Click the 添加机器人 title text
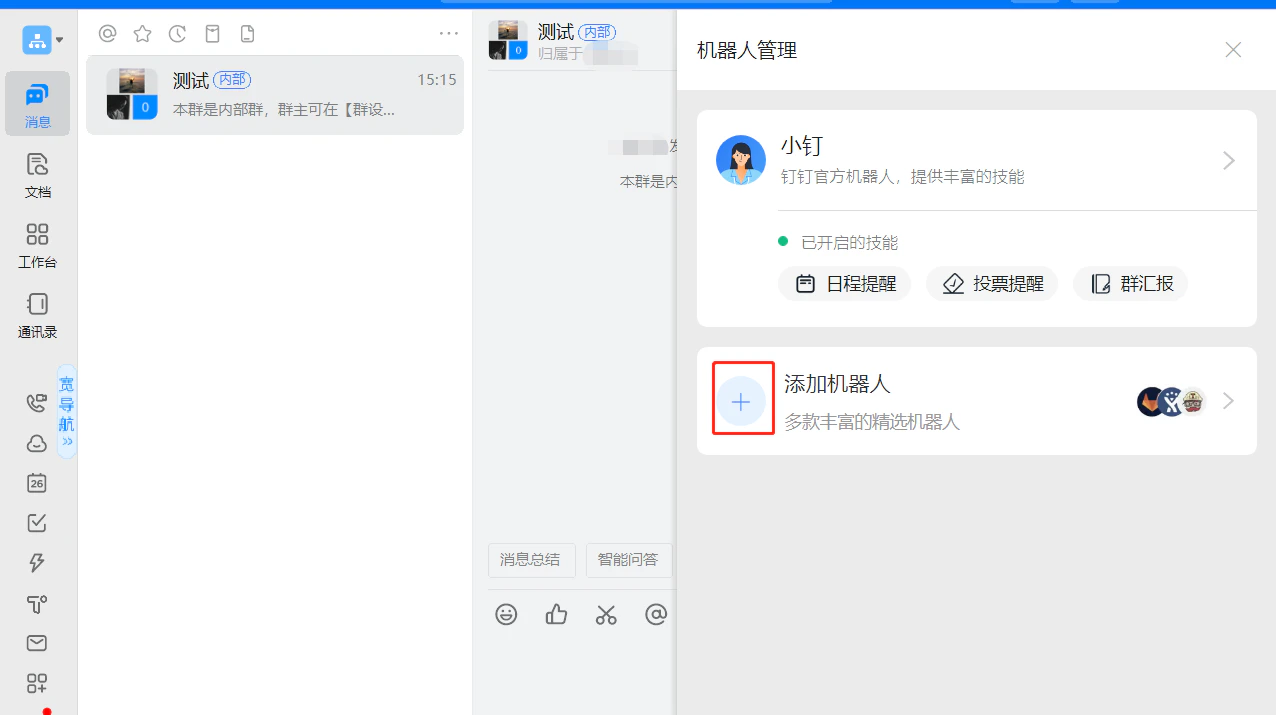The image size is (1276, 715). click(837, 384)
